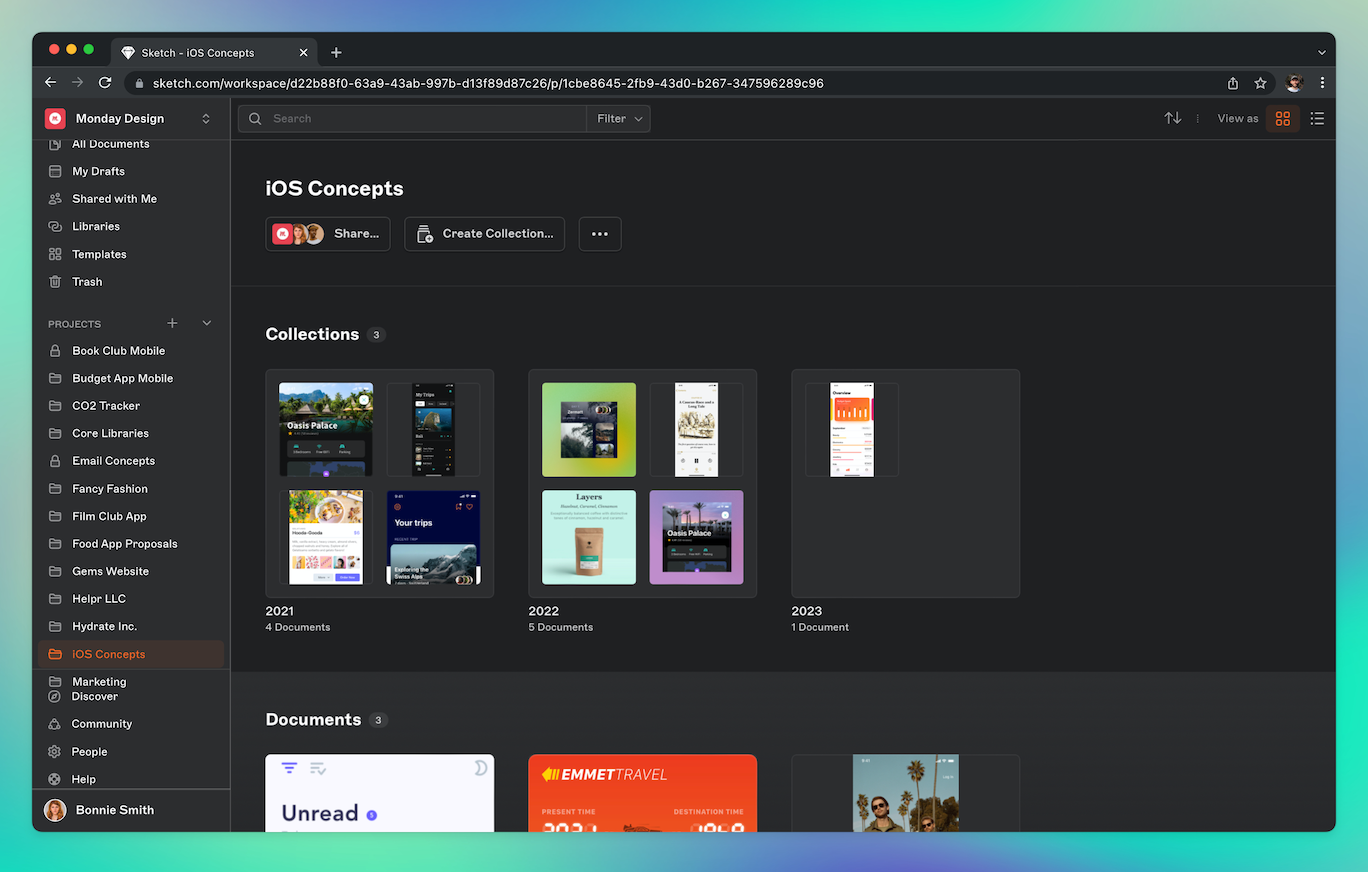
Task: Open the Filter dropdown
Action: pyautogui.click(x=618, y=119)
